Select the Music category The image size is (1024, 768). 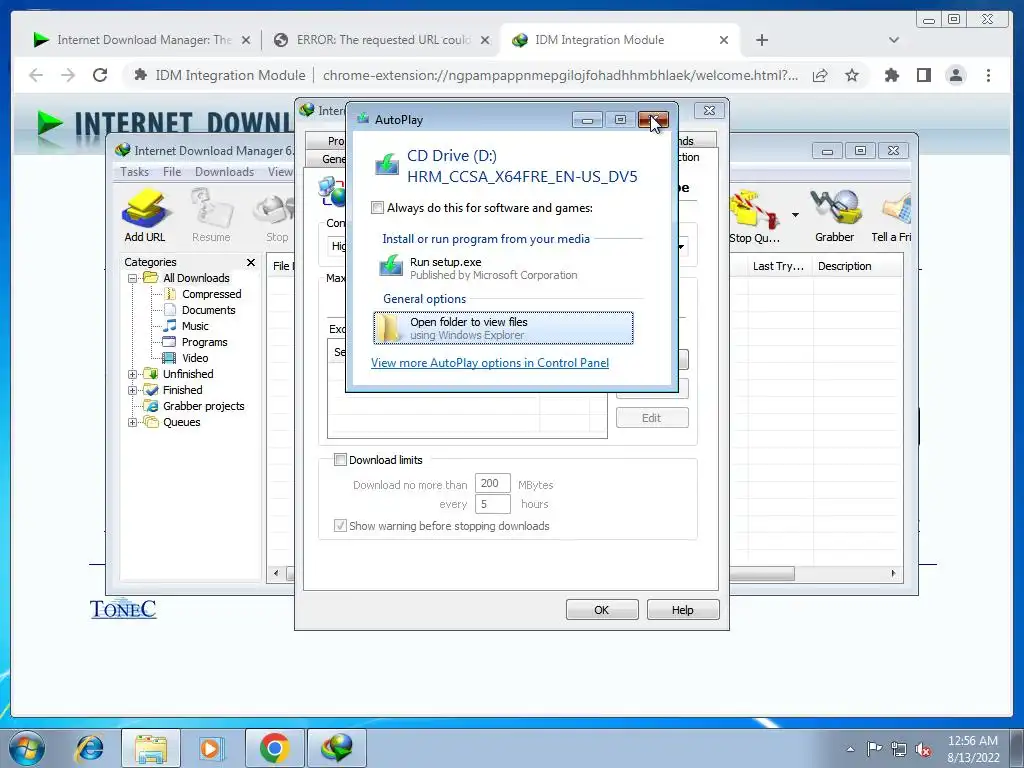(x=195, y=326)
